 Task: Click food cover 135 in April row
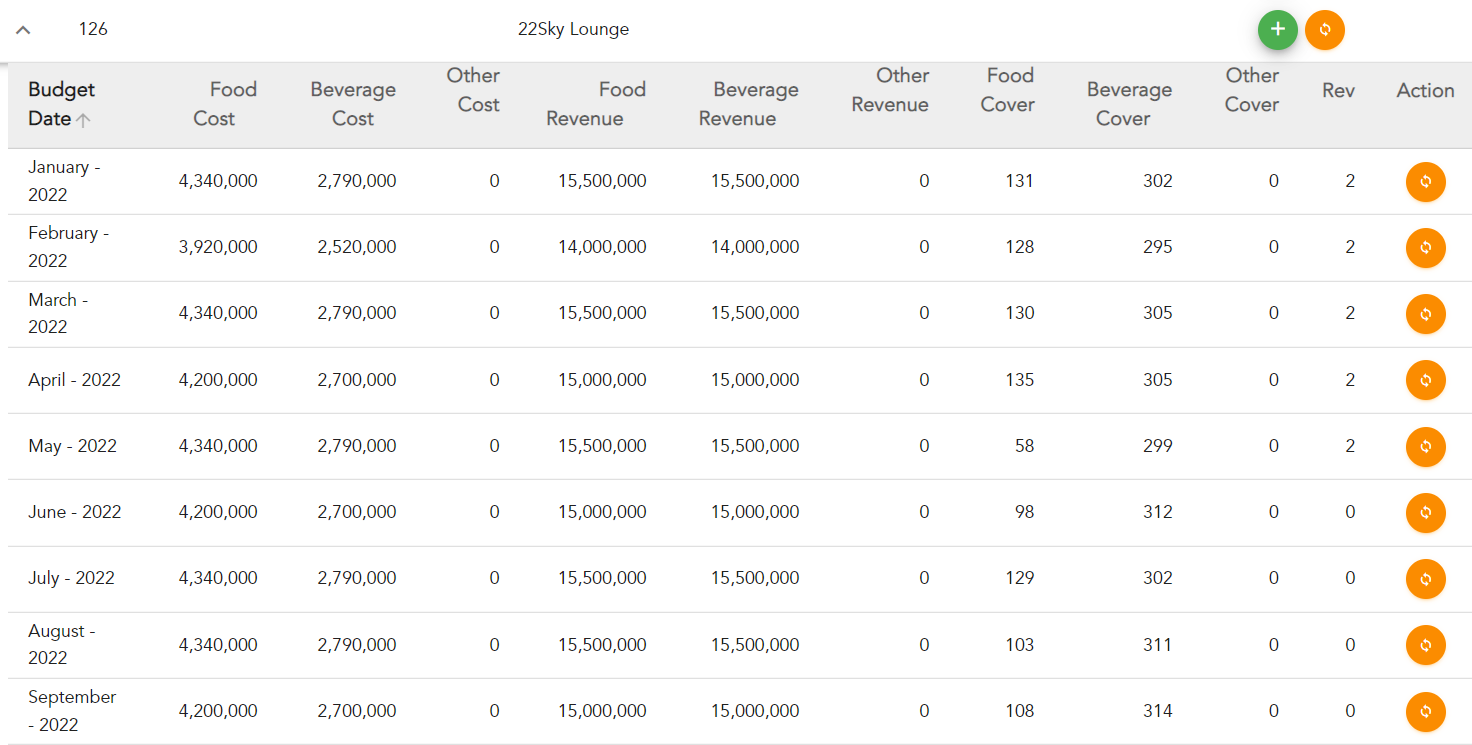pos(1020,380)
